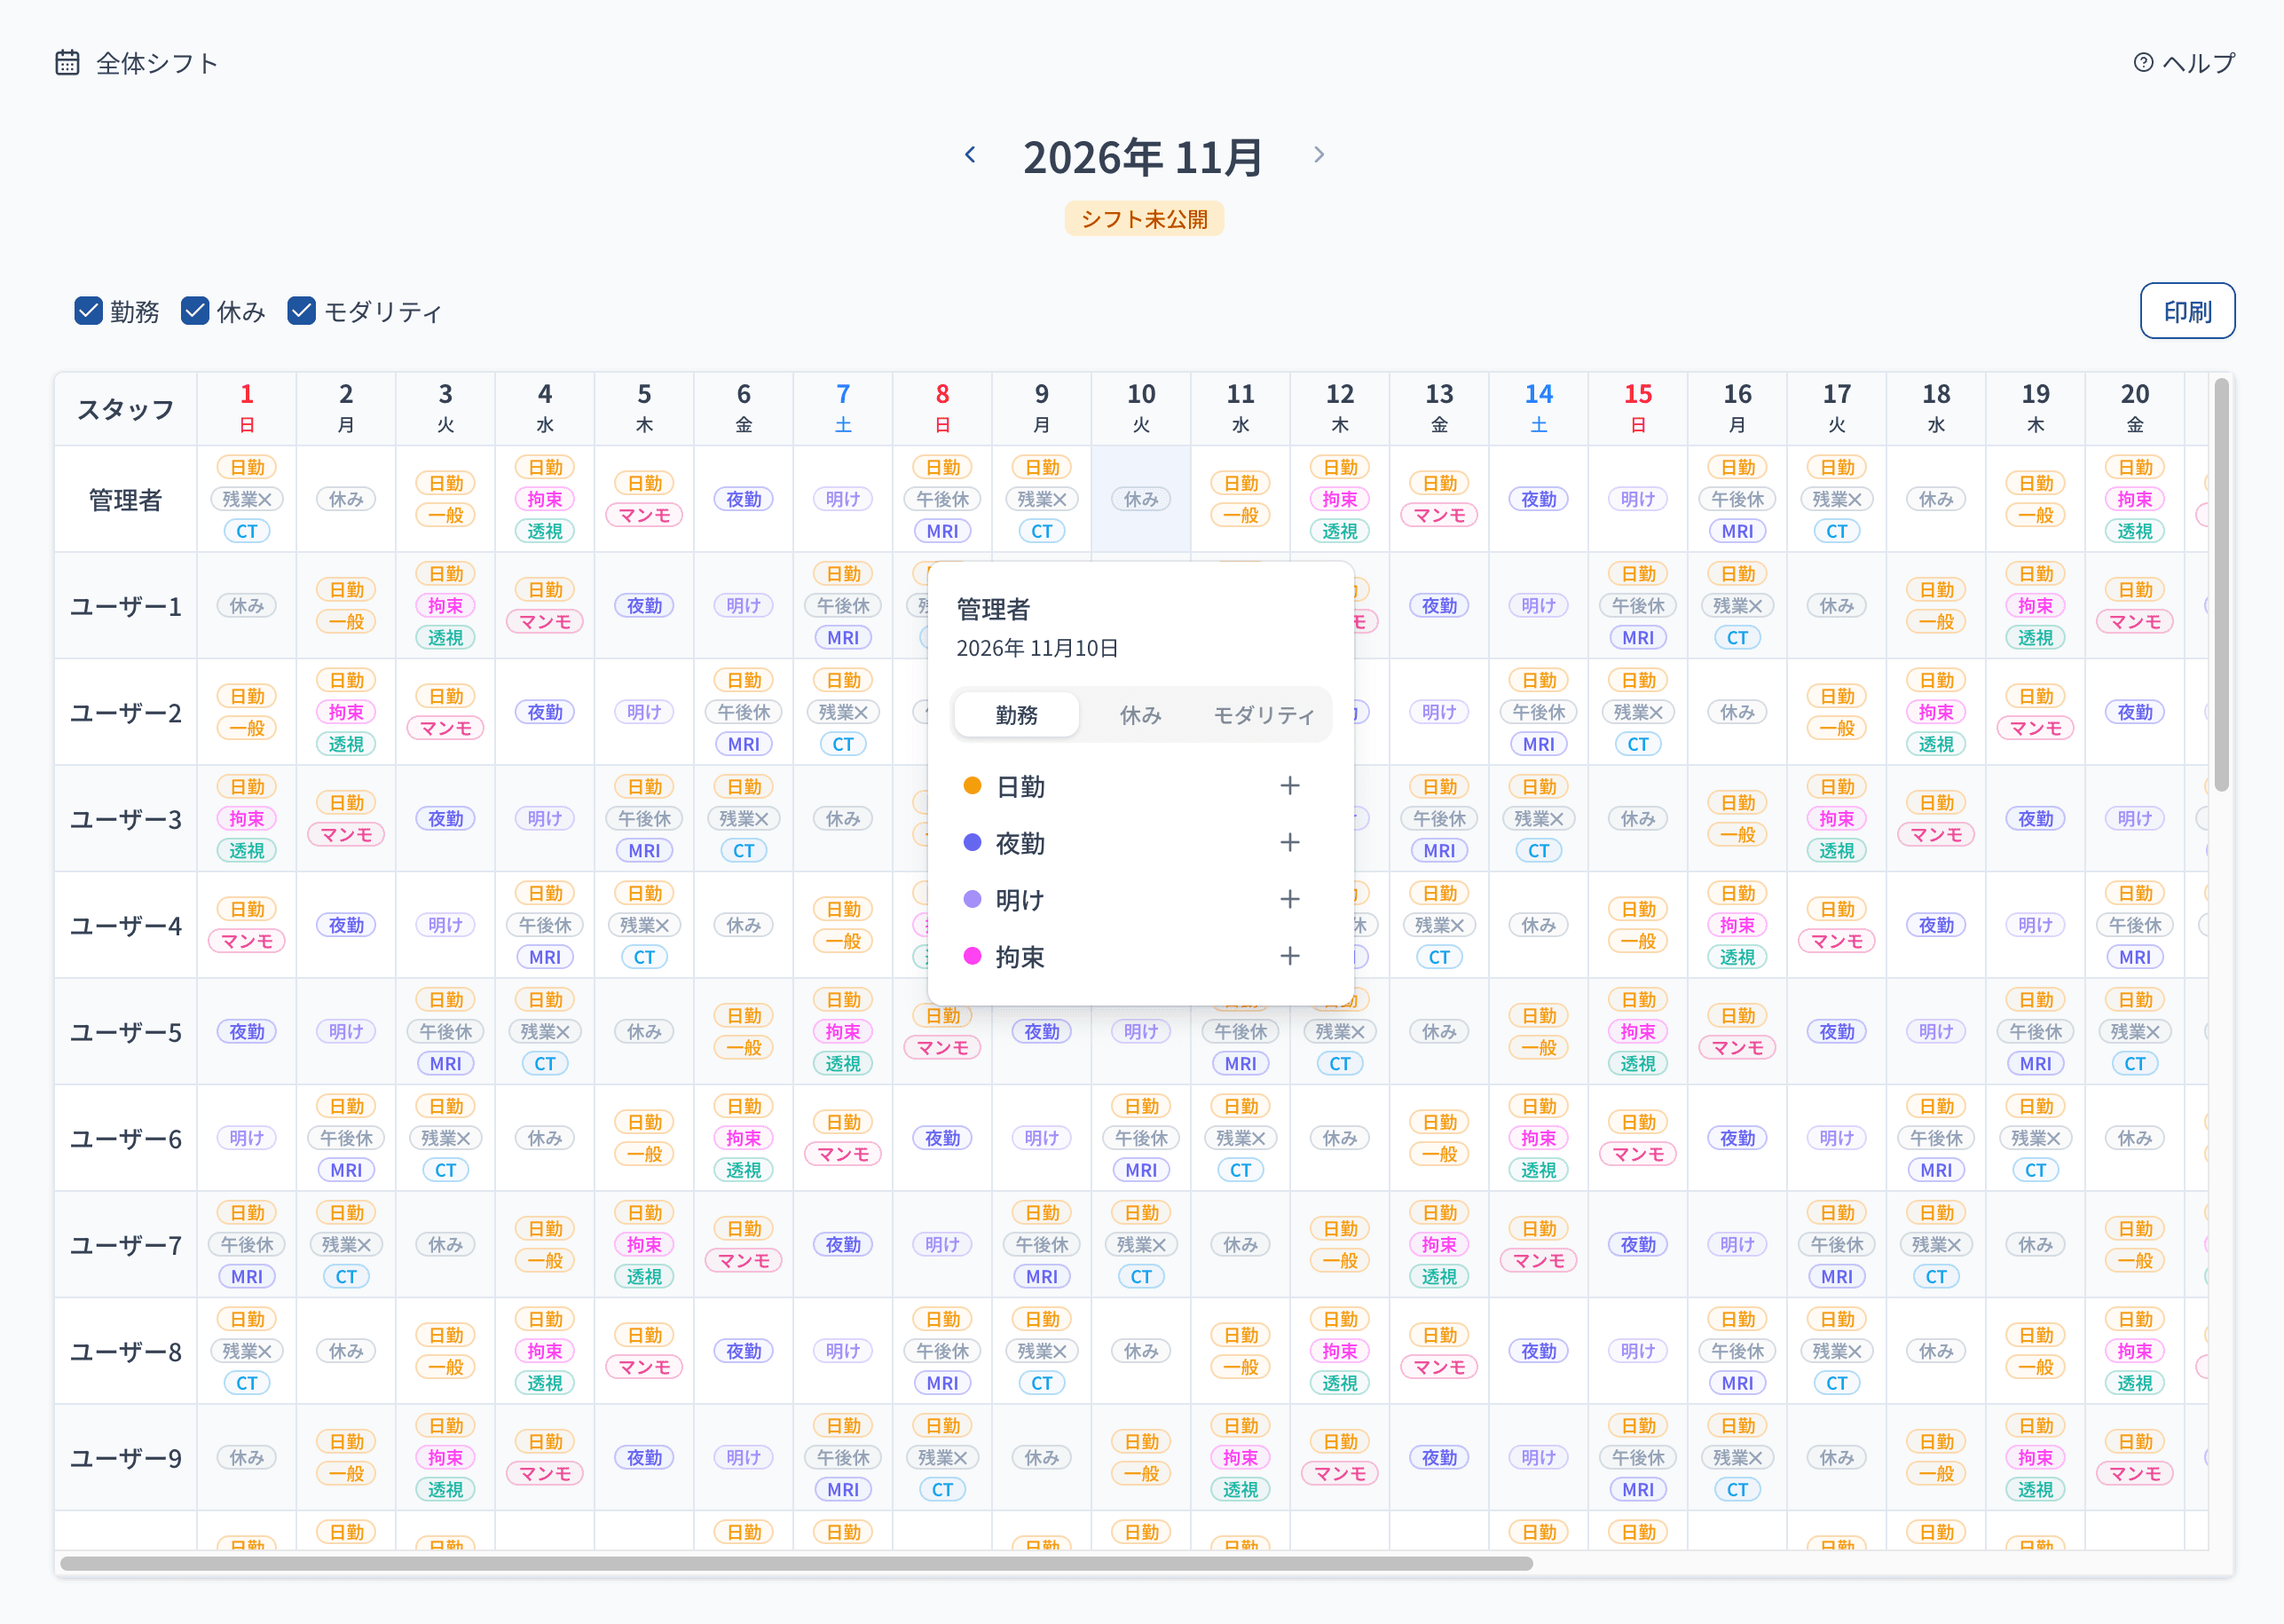
Task: Click the スタッフ column header
Action: 126,409
